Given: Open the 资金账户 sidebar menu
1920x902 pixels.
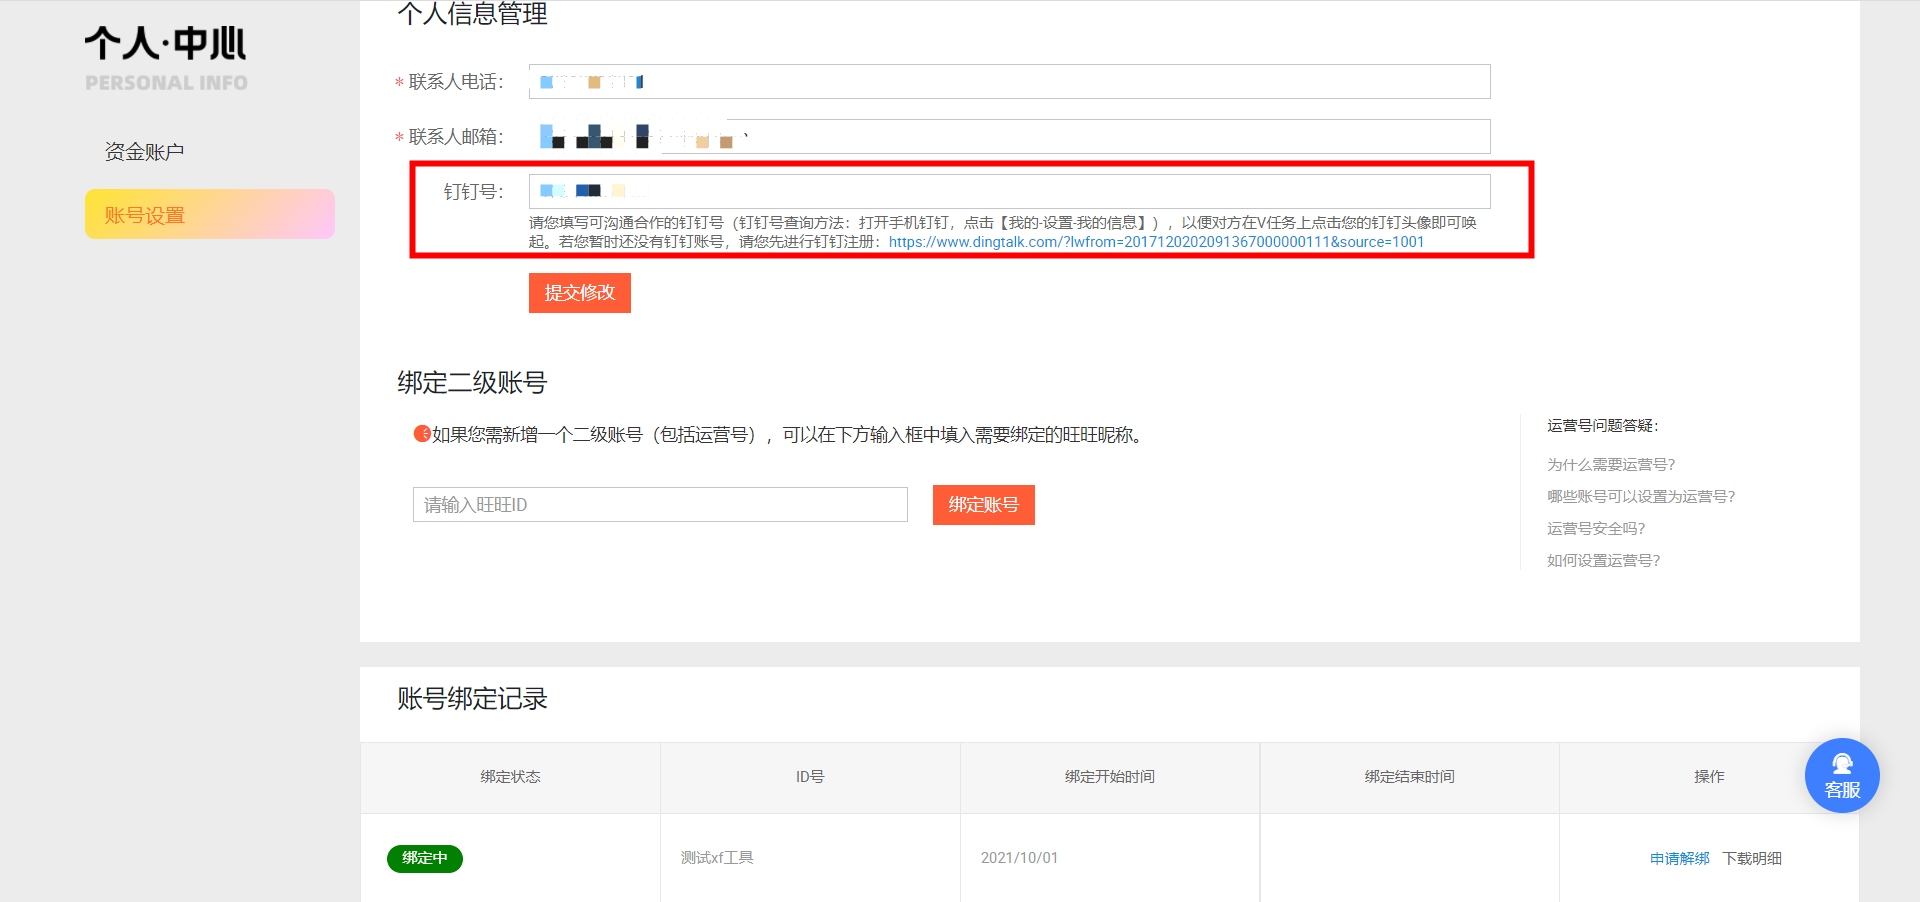Looking at the screenshot, I should (x=145, y=152).
